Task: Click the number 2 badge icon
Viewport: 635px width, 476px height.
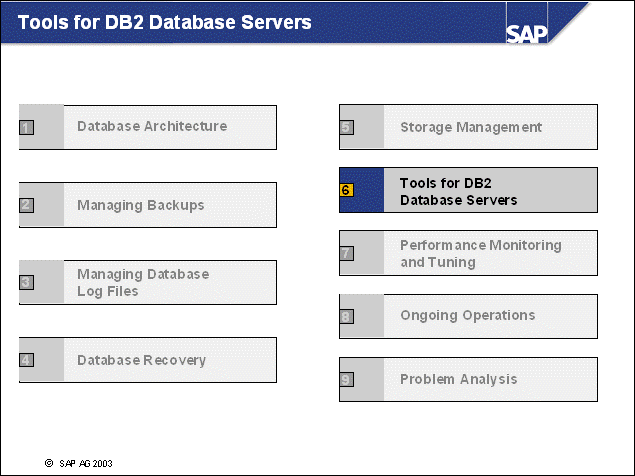Action: pyautogui.click(x=26, y=205)
